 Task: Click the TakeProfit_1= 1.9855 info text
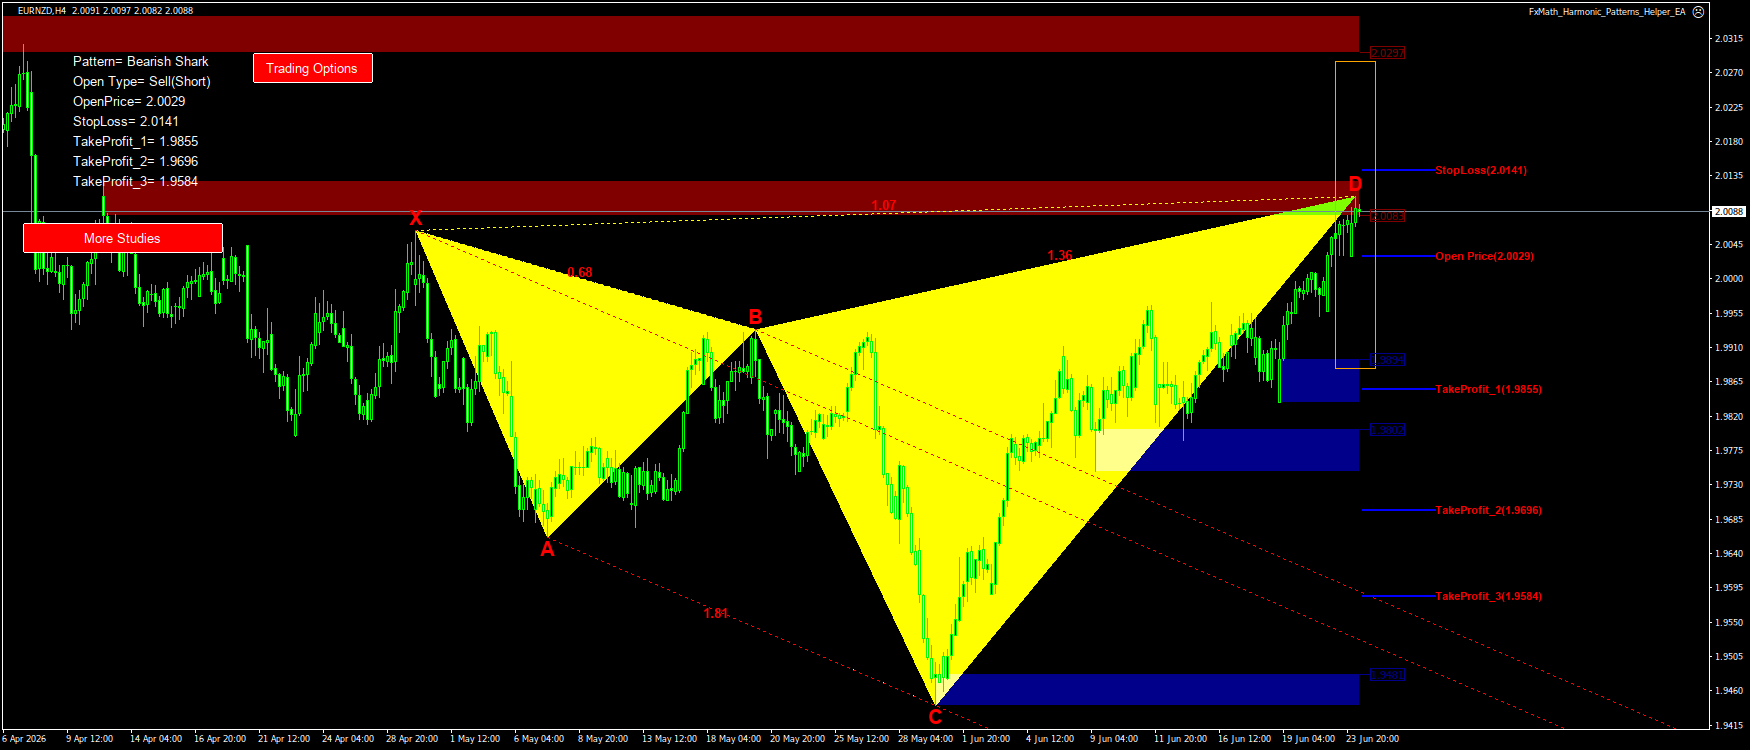click(x=136, y=141)
